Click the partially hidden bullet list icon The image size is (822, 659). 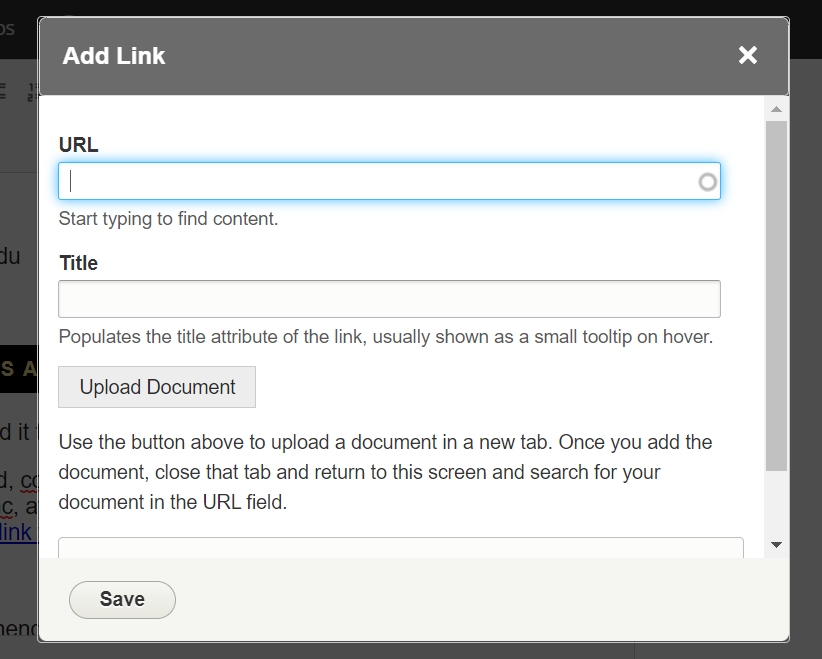pyautogui.click(x=4, y=92)
